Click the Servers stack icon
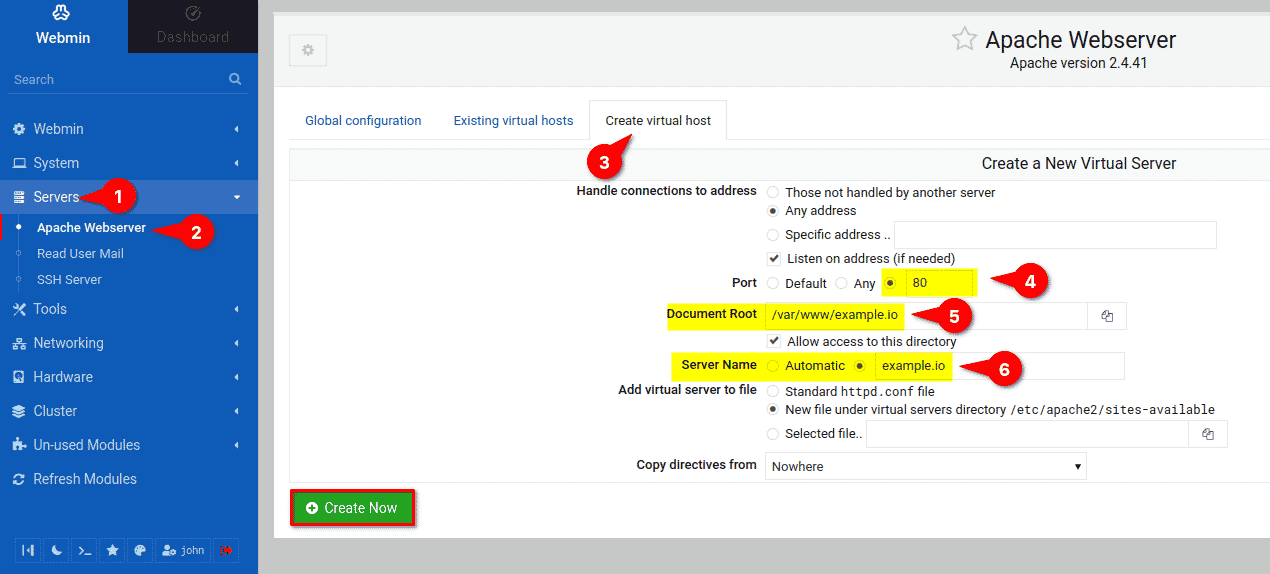The height and width of the screenshot is (574, 1270). pos(19,197)
